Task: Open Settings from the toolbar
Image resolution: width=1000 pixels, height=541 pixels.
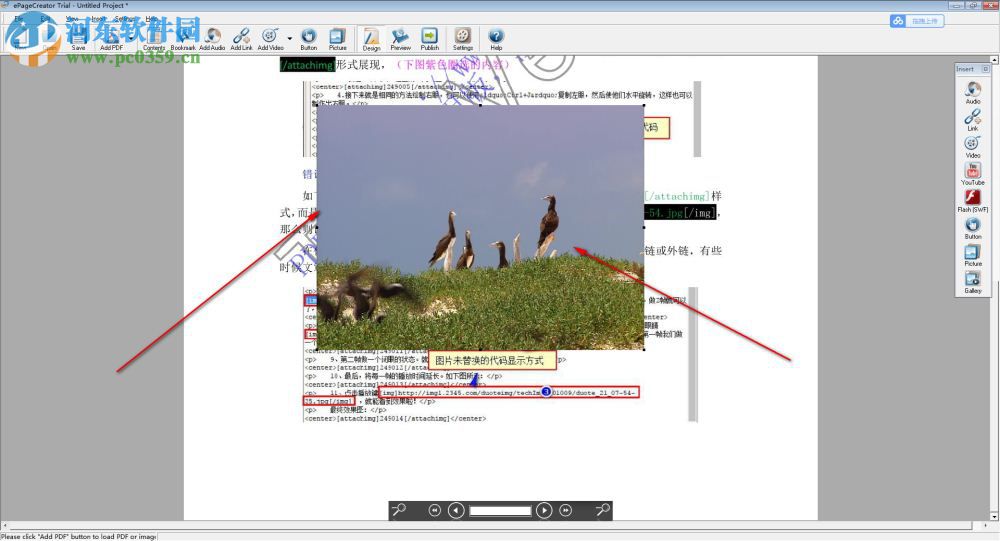Action: [x=463, y=38]
